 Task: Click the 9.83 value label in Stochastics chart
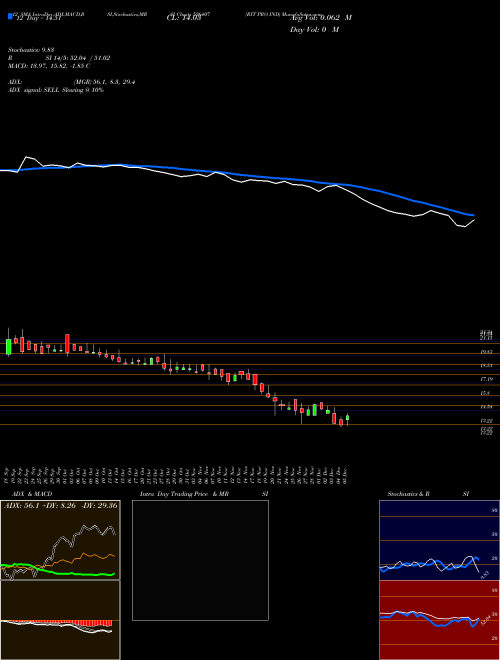click(484, 574)
